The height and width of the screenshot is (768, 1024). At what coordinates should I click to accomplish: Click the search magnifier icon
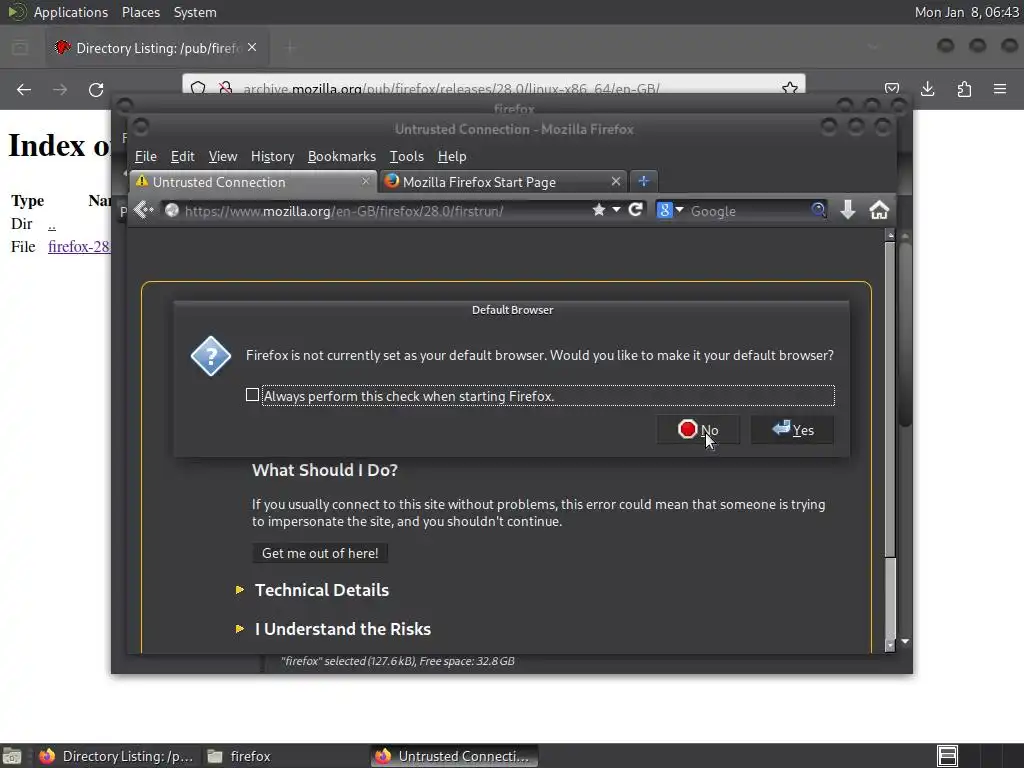pos(818,210)
